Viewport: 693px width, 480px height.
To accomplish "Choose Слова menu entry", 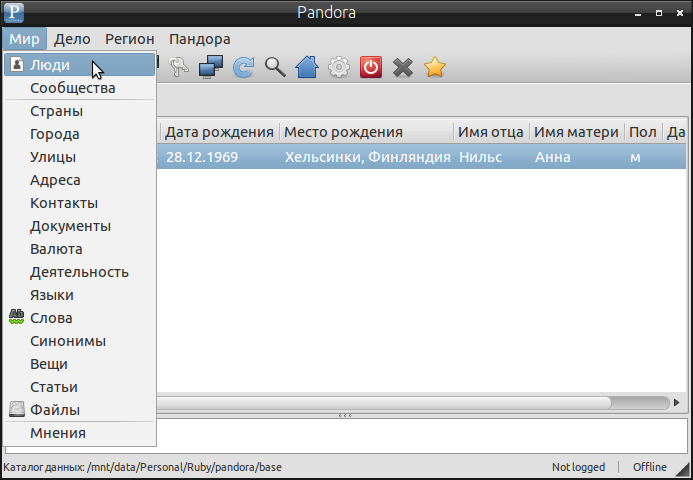I will click(x=80, y=318).
